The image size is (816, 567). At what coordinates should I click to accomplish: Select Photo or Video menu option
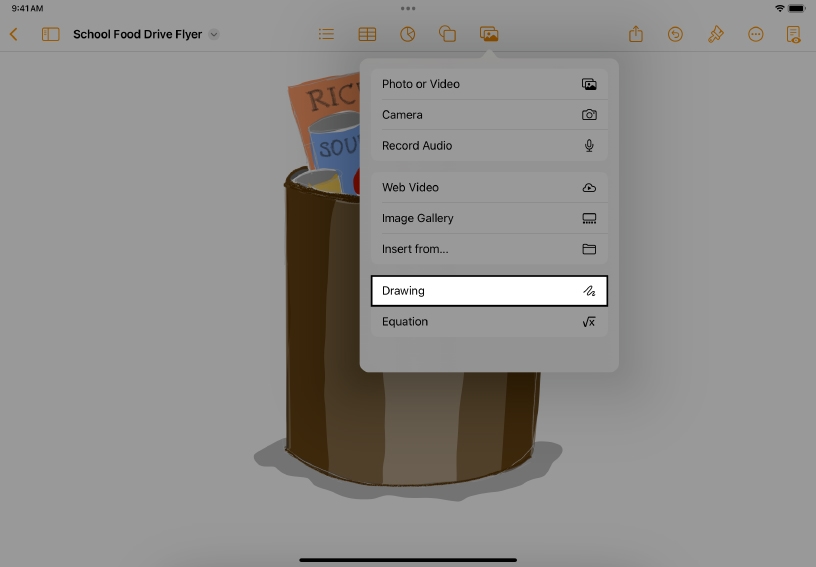click(x=489, y=84)
